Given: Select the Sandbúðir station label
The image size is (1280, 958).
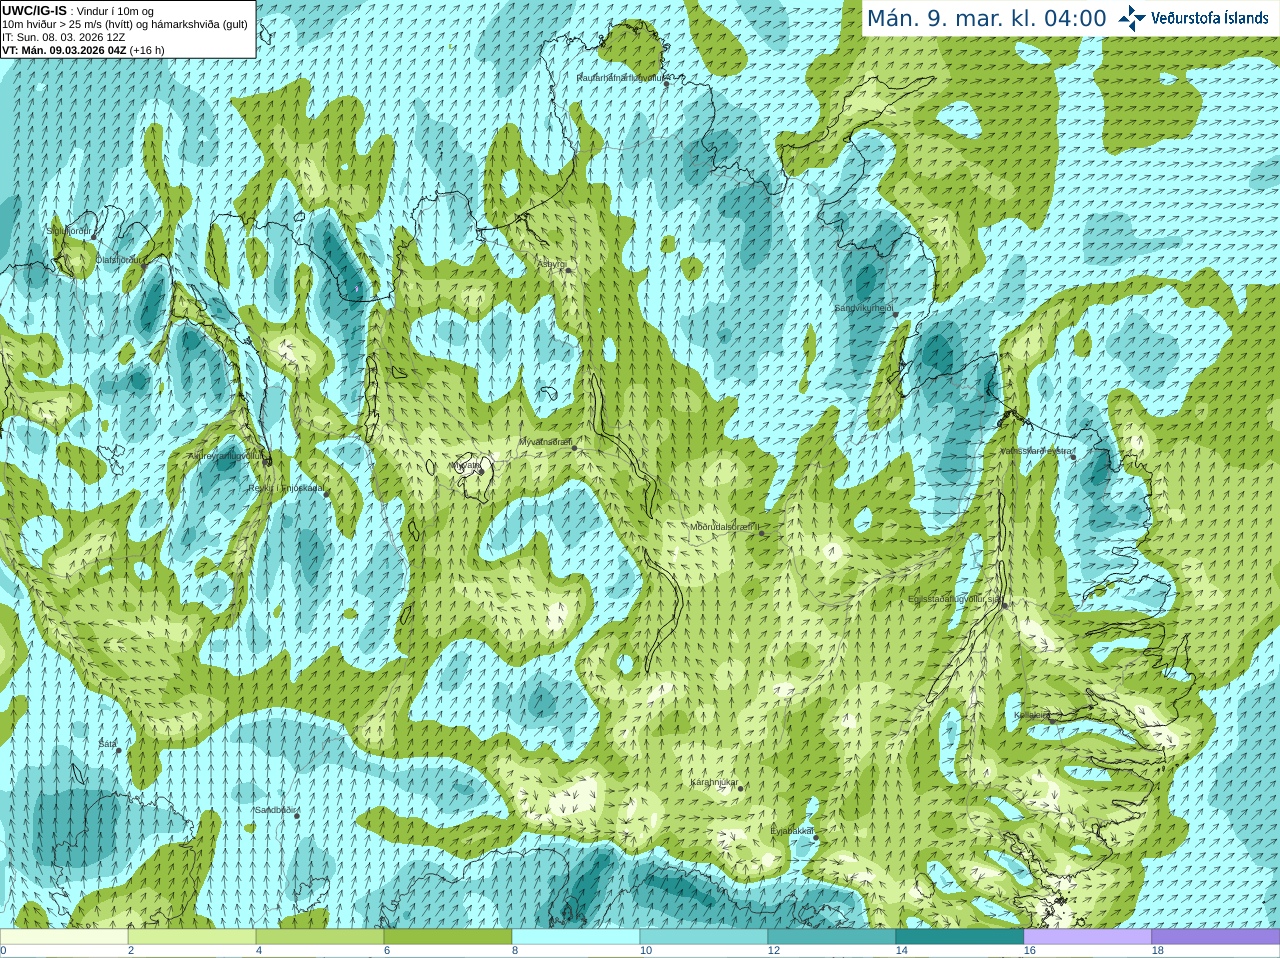Looking at the screenshot, I should click(x=275, y=810).
